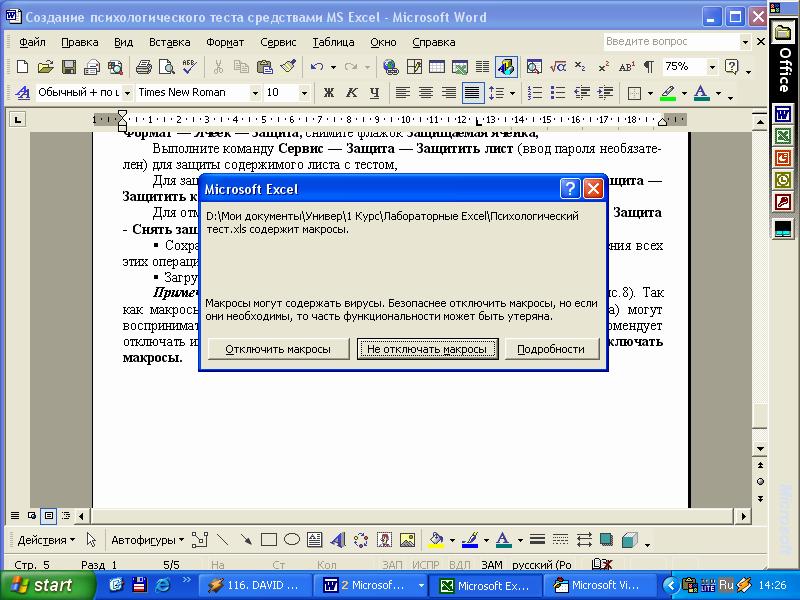The width and height of the screenshot is (800, 600).
Task: Open Автофигуры menu
Action: pyautogui.click(x=147, y=540)
